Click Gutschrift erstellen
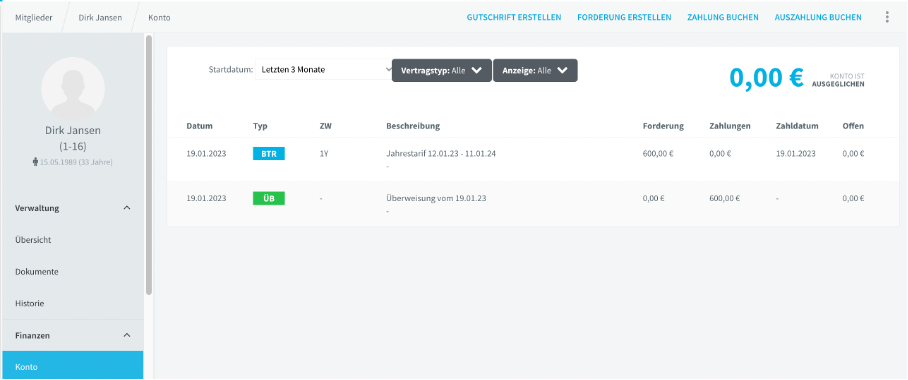The width and height of the screenshot is (908, 380). [514, 17]
